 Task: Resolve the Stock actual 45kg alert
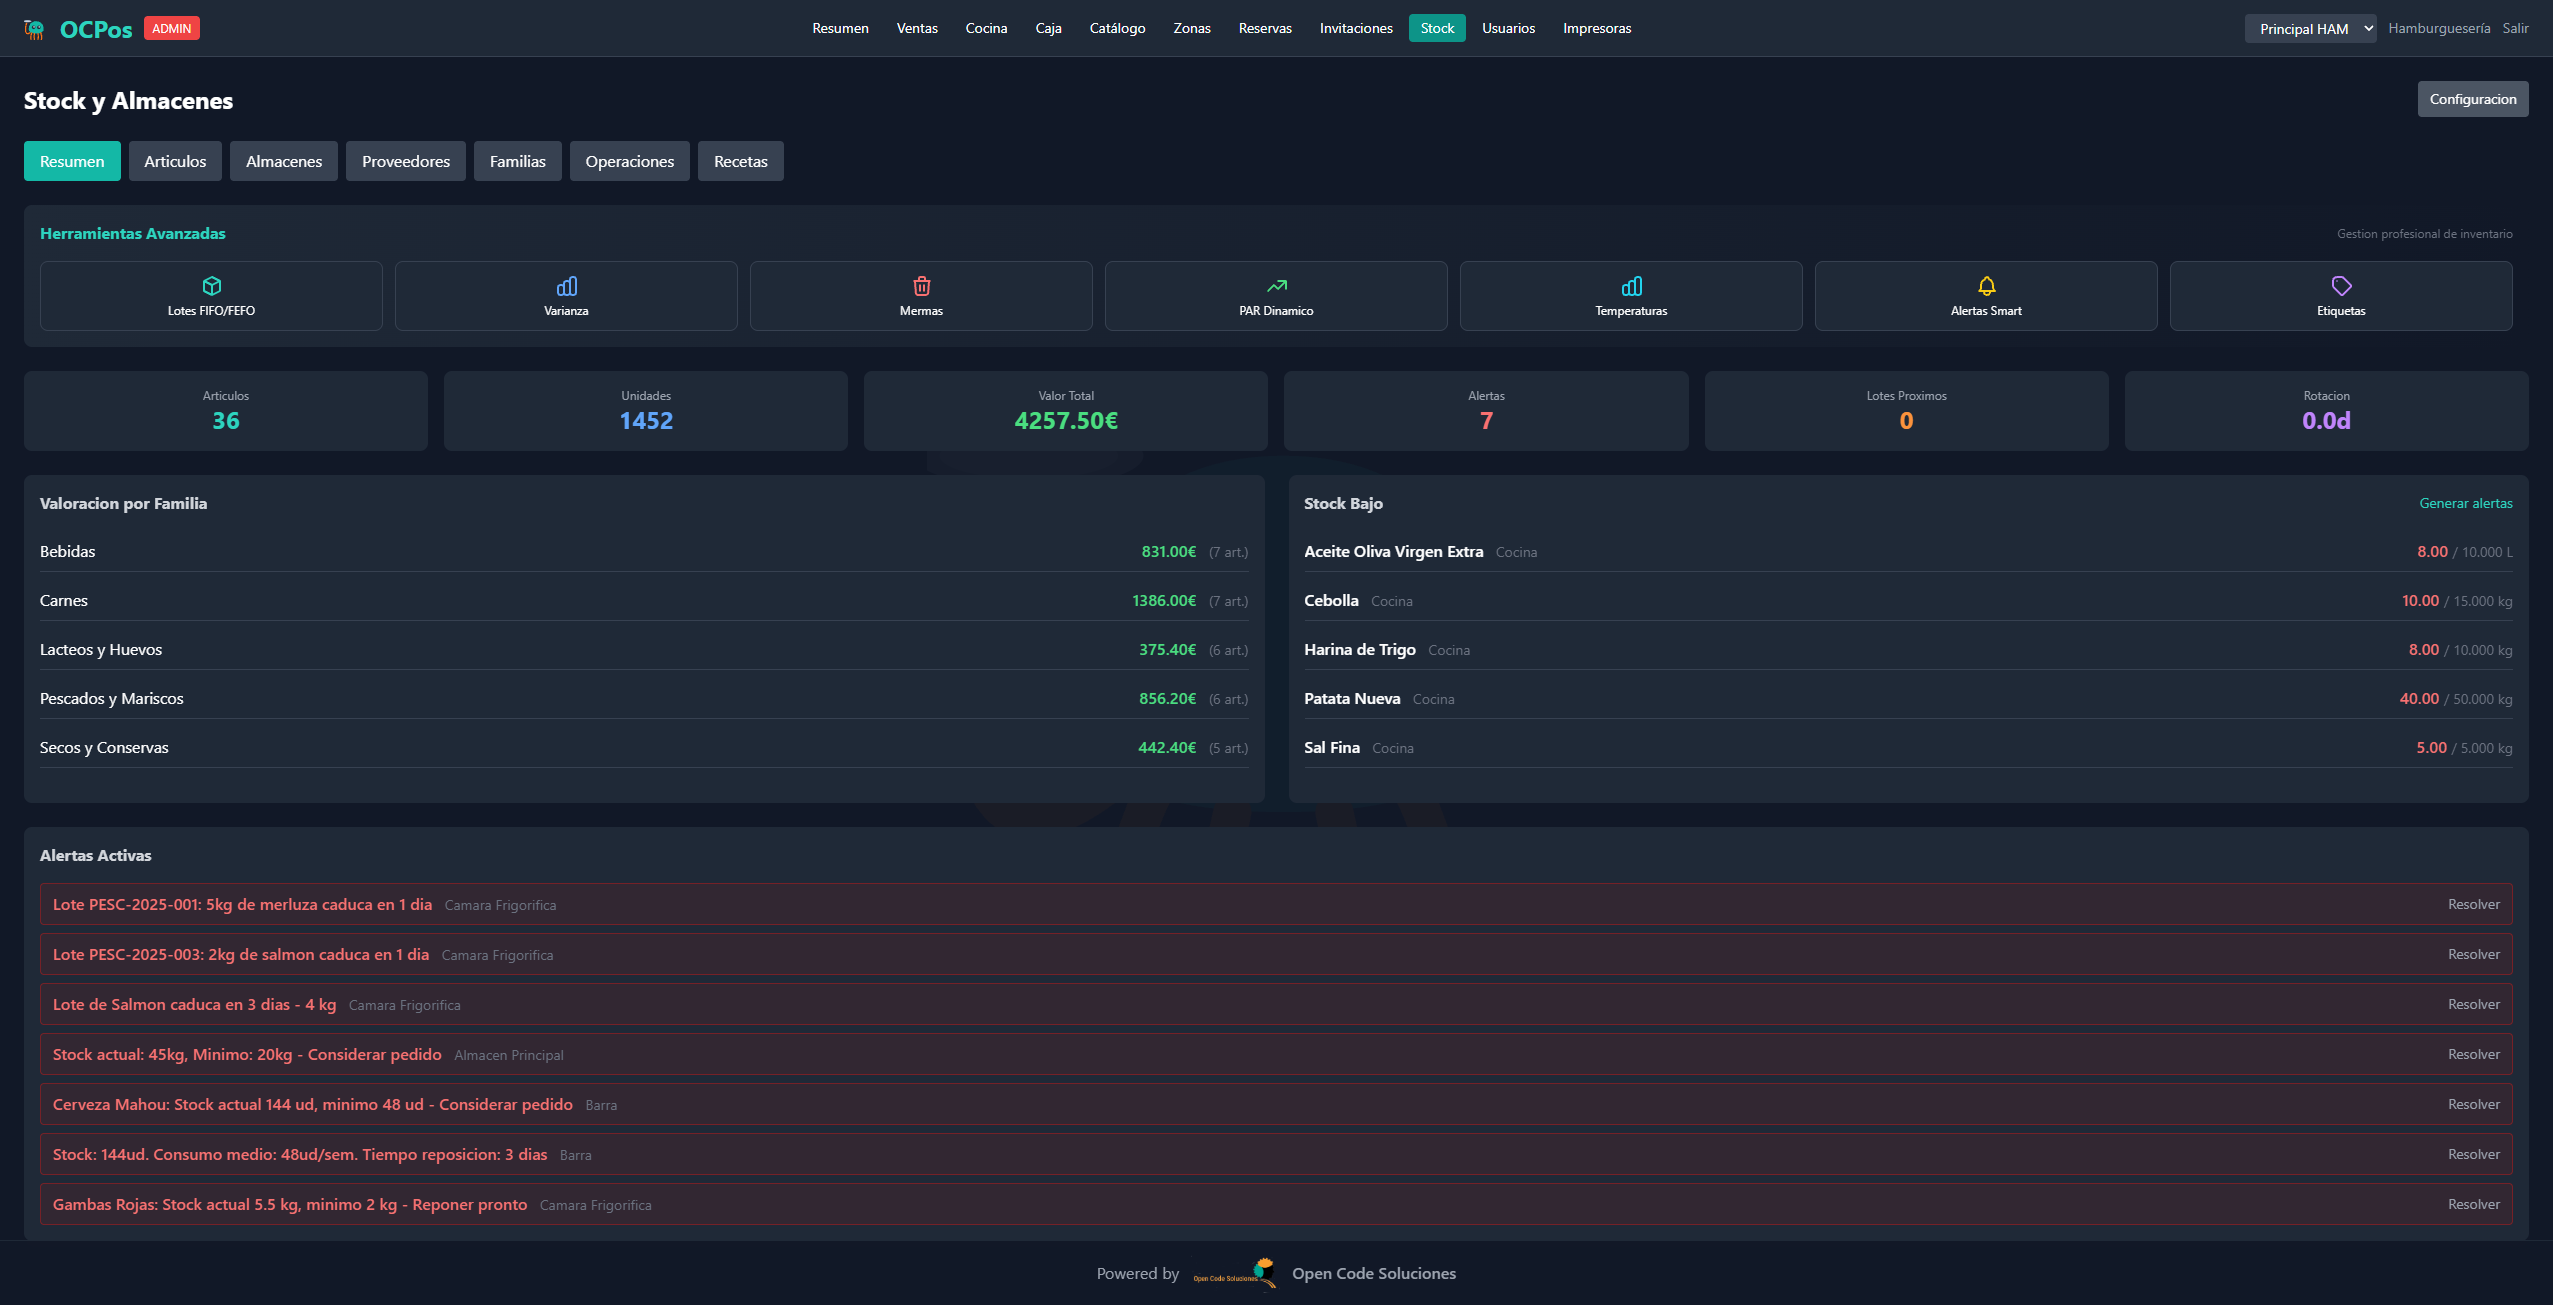pos(2474,1054)
